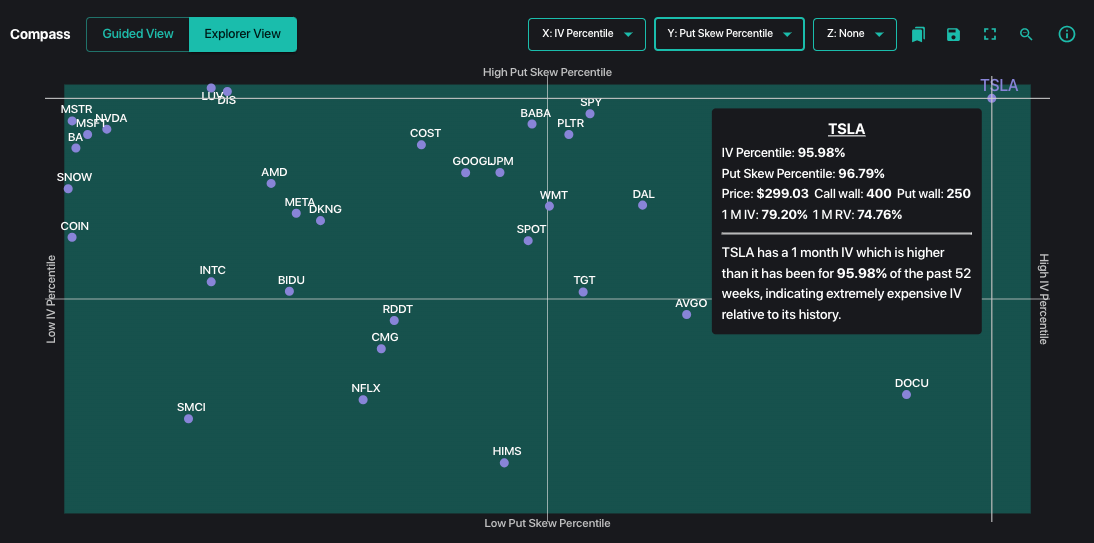Viewport: 1094px width, 543px height.
Task: Click the NVDA data point
Action: pyautogui.click(x=107, y=129)
